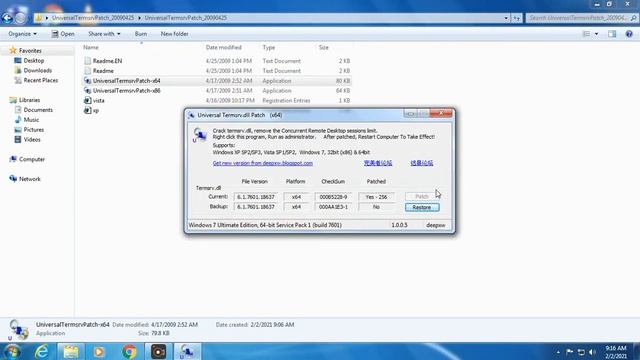The image size is (640, 360).
Task: Sort files by the Size column
Action: (324, 47)
